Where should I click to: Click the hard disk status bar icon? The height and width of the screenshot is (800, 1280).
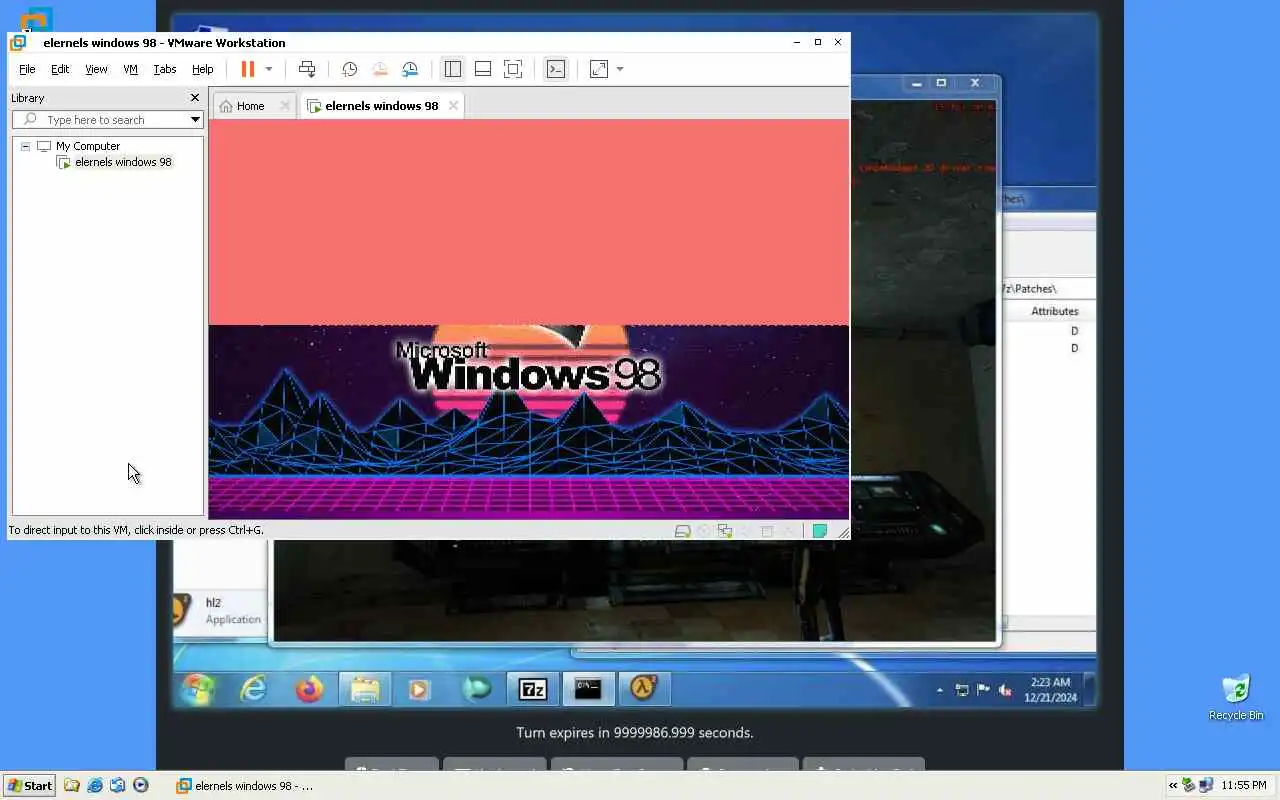pyautogui.click(x=683, y=531)
